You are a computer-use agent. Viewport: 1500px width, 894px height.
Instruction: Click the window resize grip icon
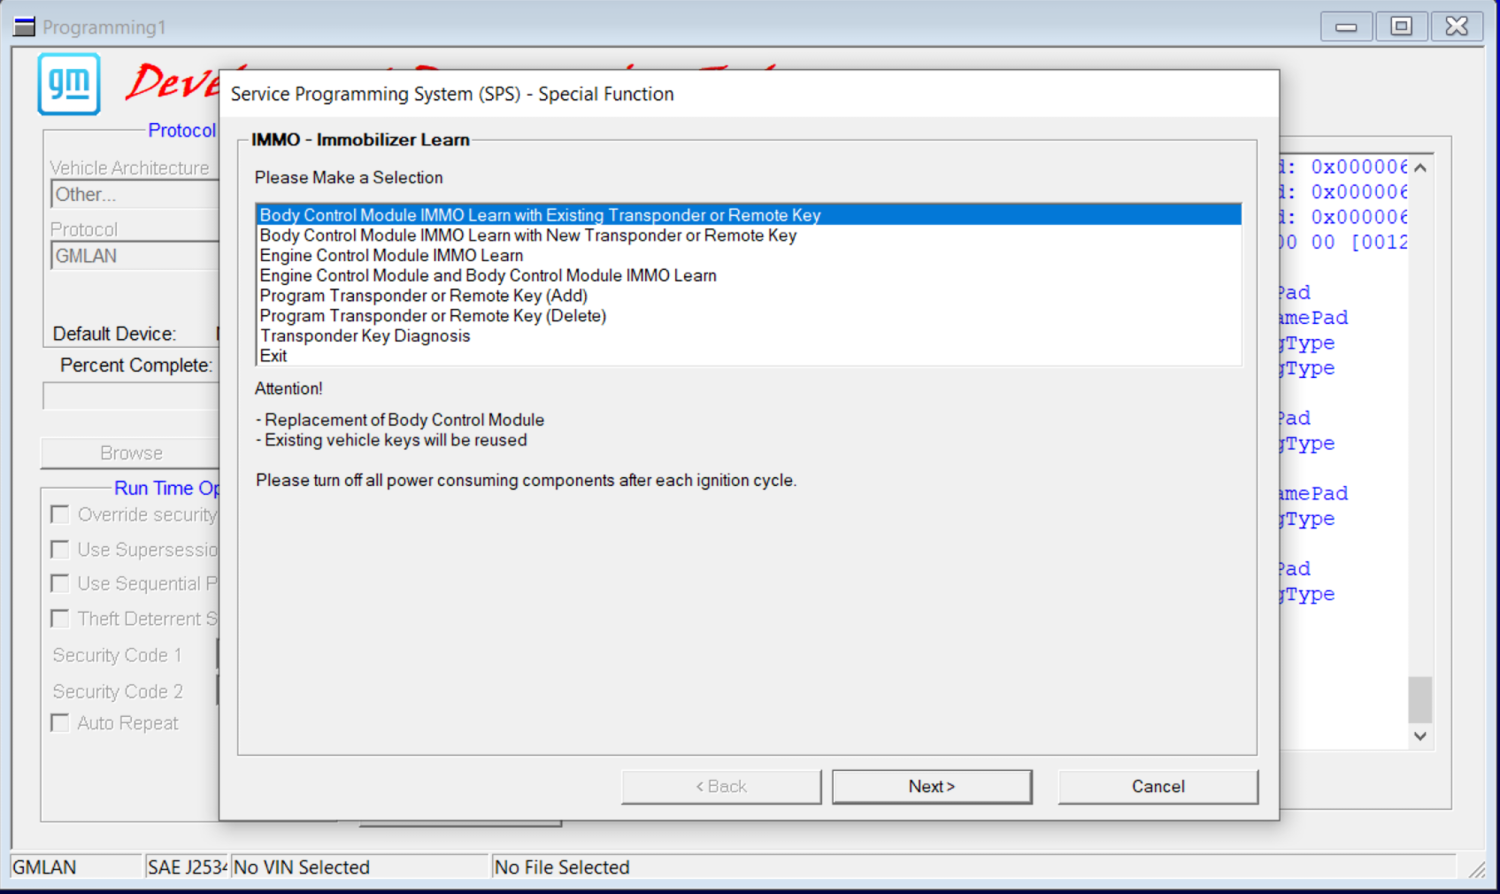coord(1476,869)
